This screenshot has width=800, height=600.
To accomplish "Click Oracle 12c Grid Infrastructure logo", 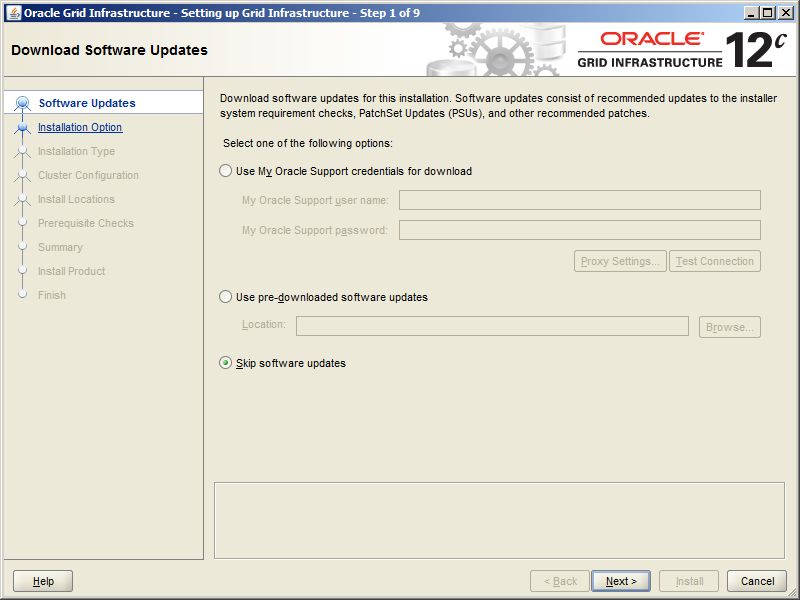I will (683, 50).
